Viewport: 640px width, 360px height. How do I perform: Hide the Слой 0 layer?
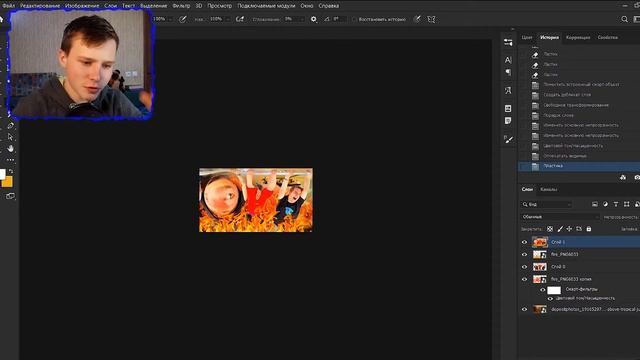tap(524, 267)
